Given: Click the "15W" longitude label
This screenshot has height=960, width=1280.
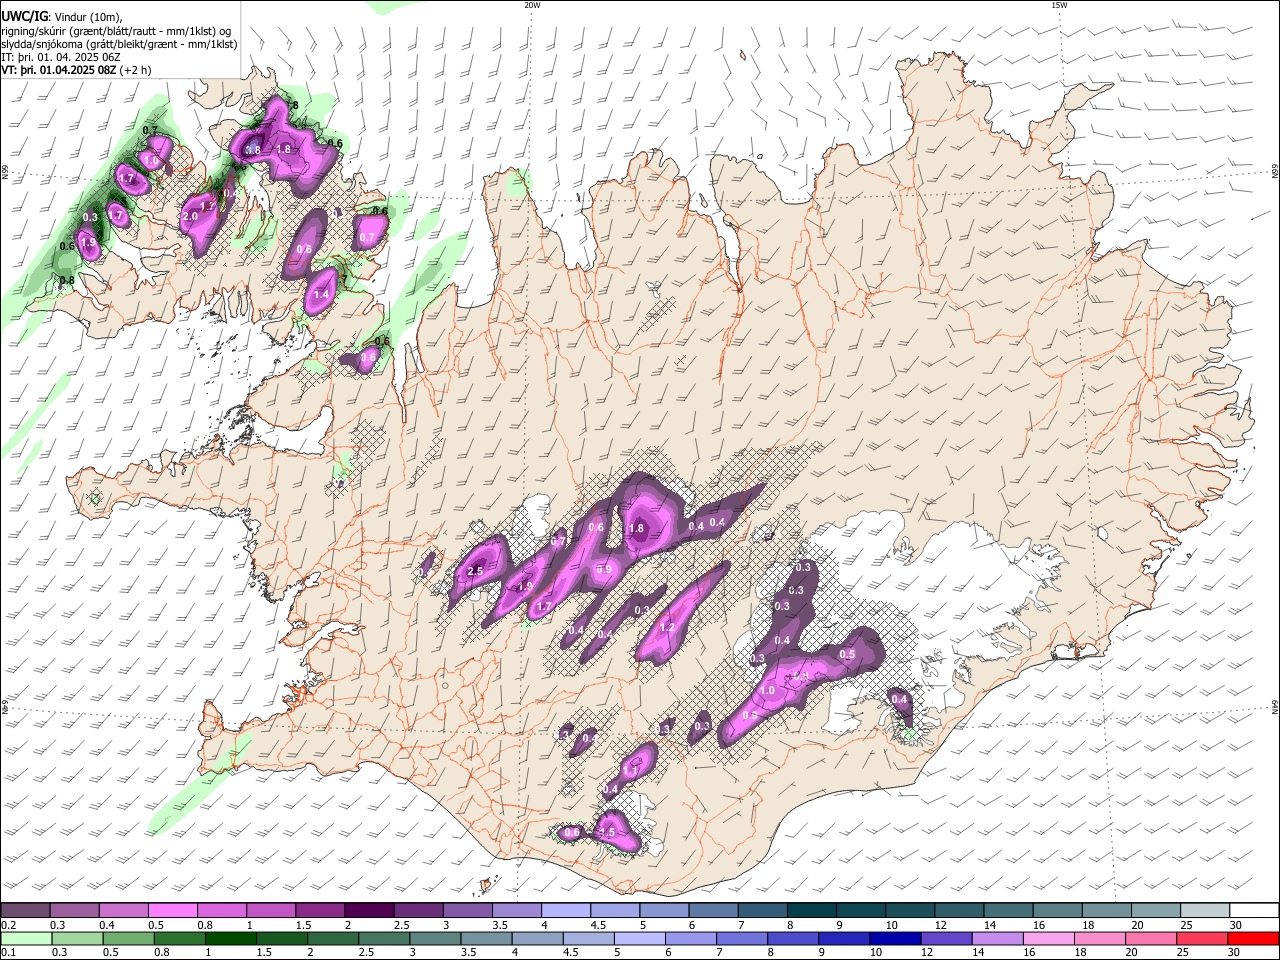Looking at the screenshot, I should tap(1059, 5).
